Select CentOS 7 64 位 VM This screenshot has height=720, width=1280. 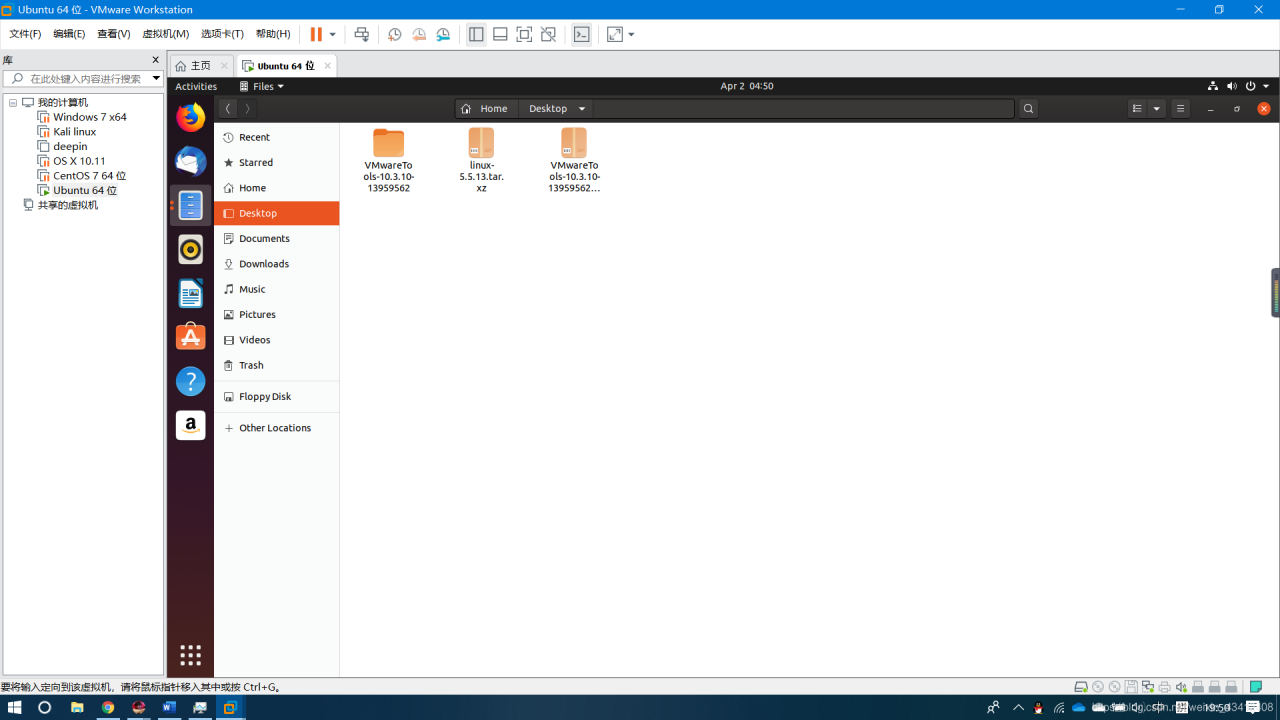89,176
